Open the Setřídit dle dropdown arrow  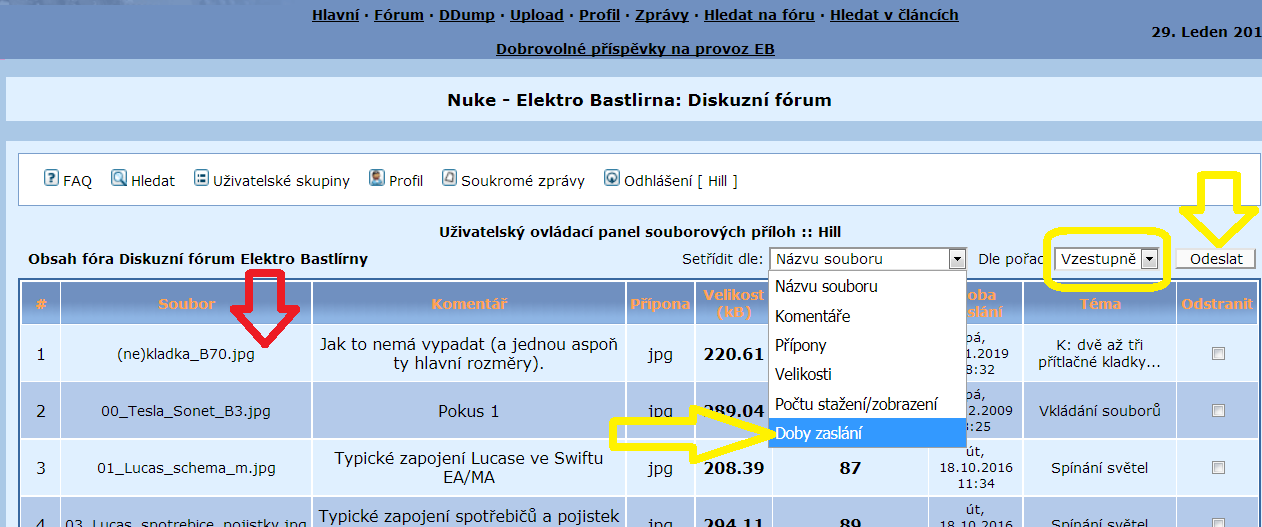[957, 259]
